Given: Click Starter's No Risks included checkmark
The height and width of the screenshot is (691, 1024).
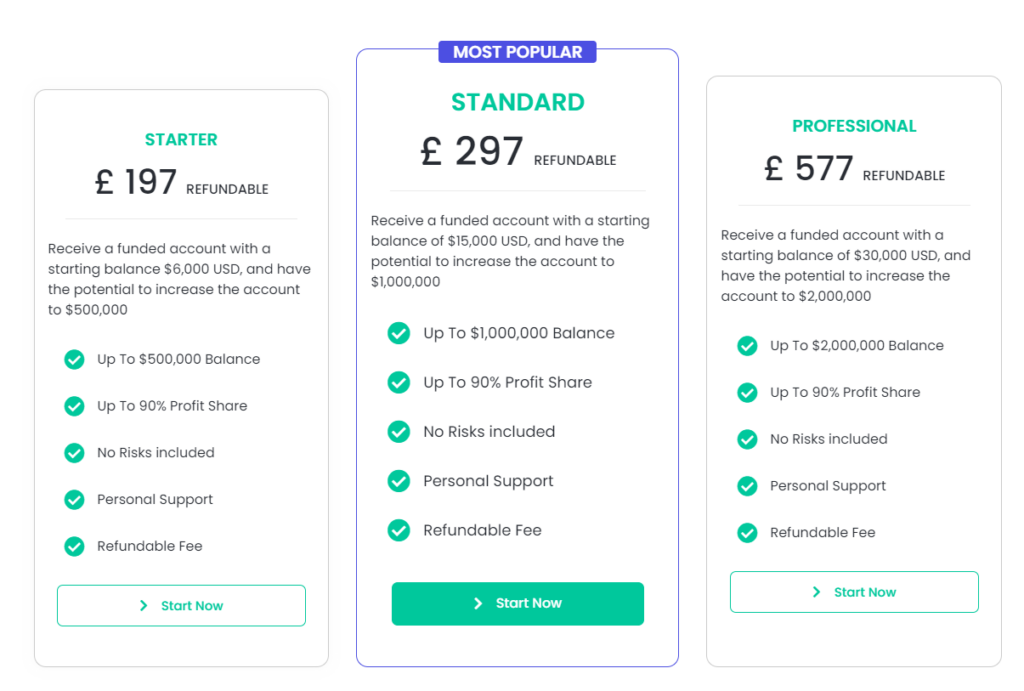Looking at the screenshot, I should pyautogui.click(x=74, y=453).
